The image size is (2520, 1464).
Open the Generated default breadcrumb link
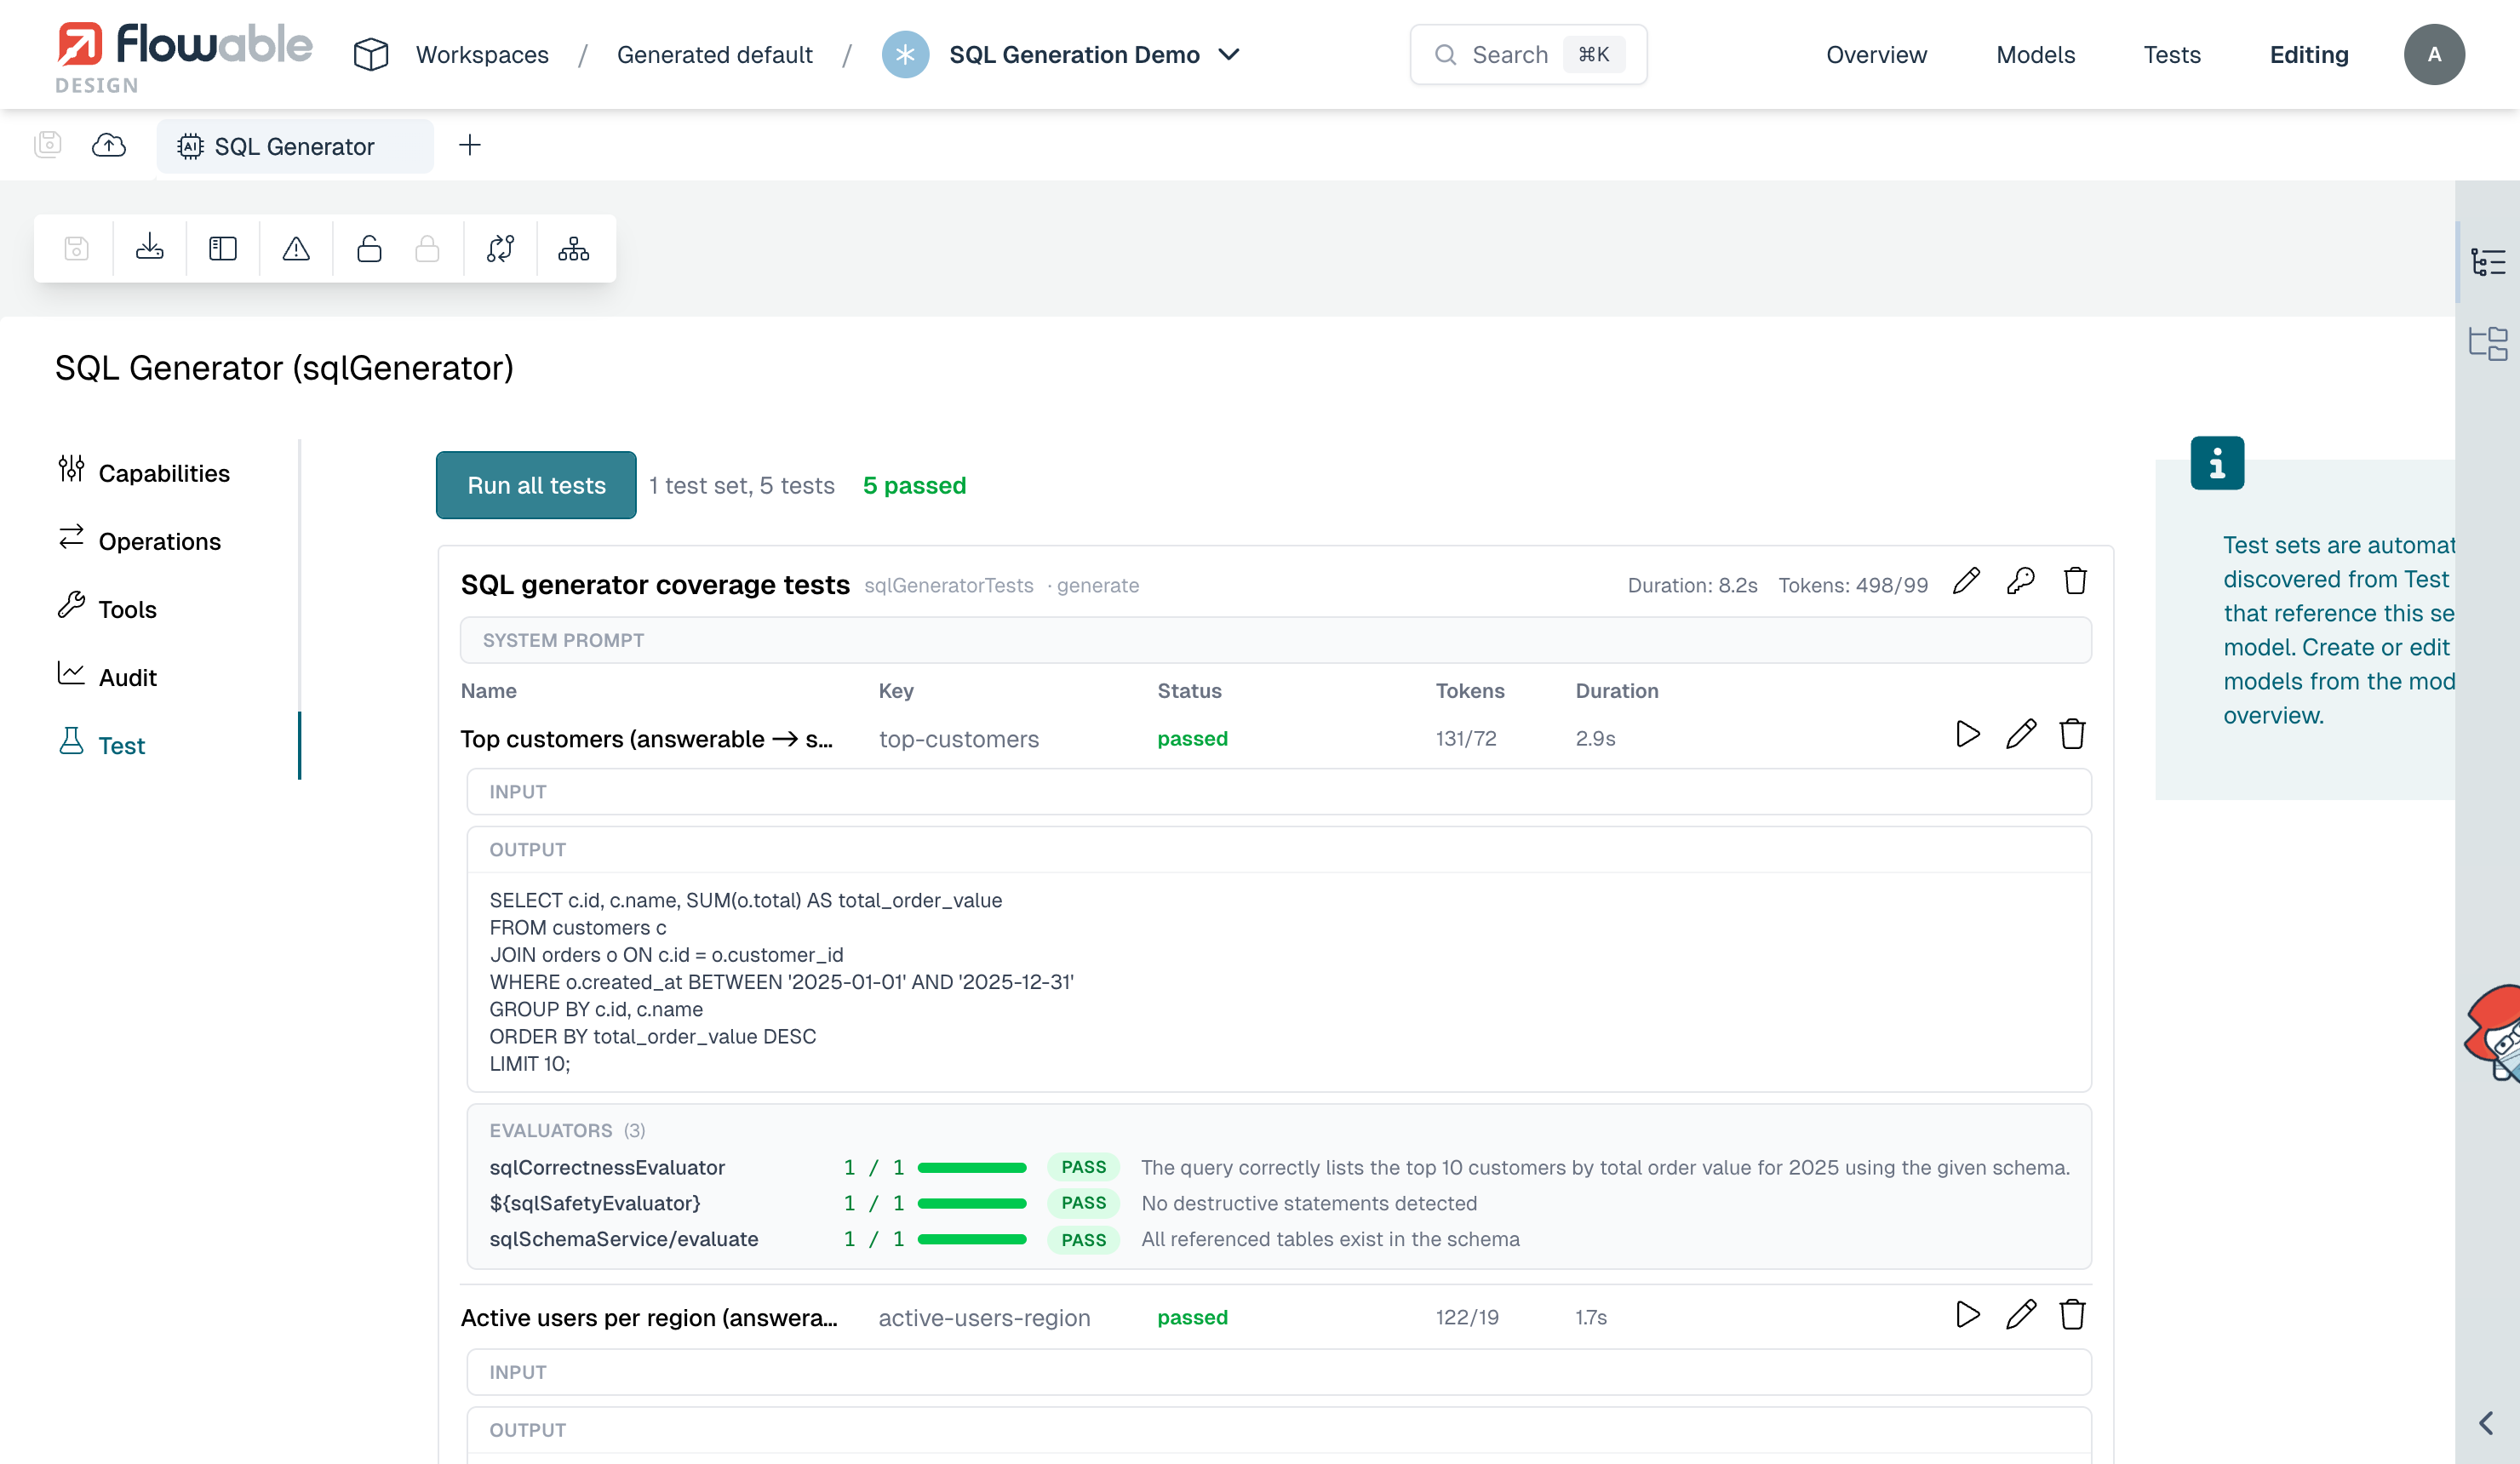pyautogui.click(x=715, y=54)
